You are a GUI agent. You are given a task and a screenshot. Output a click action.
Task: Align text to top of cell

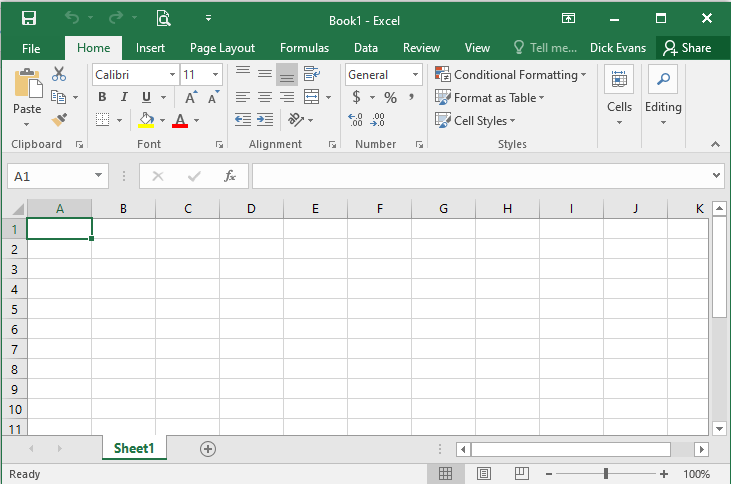point(243,74)
